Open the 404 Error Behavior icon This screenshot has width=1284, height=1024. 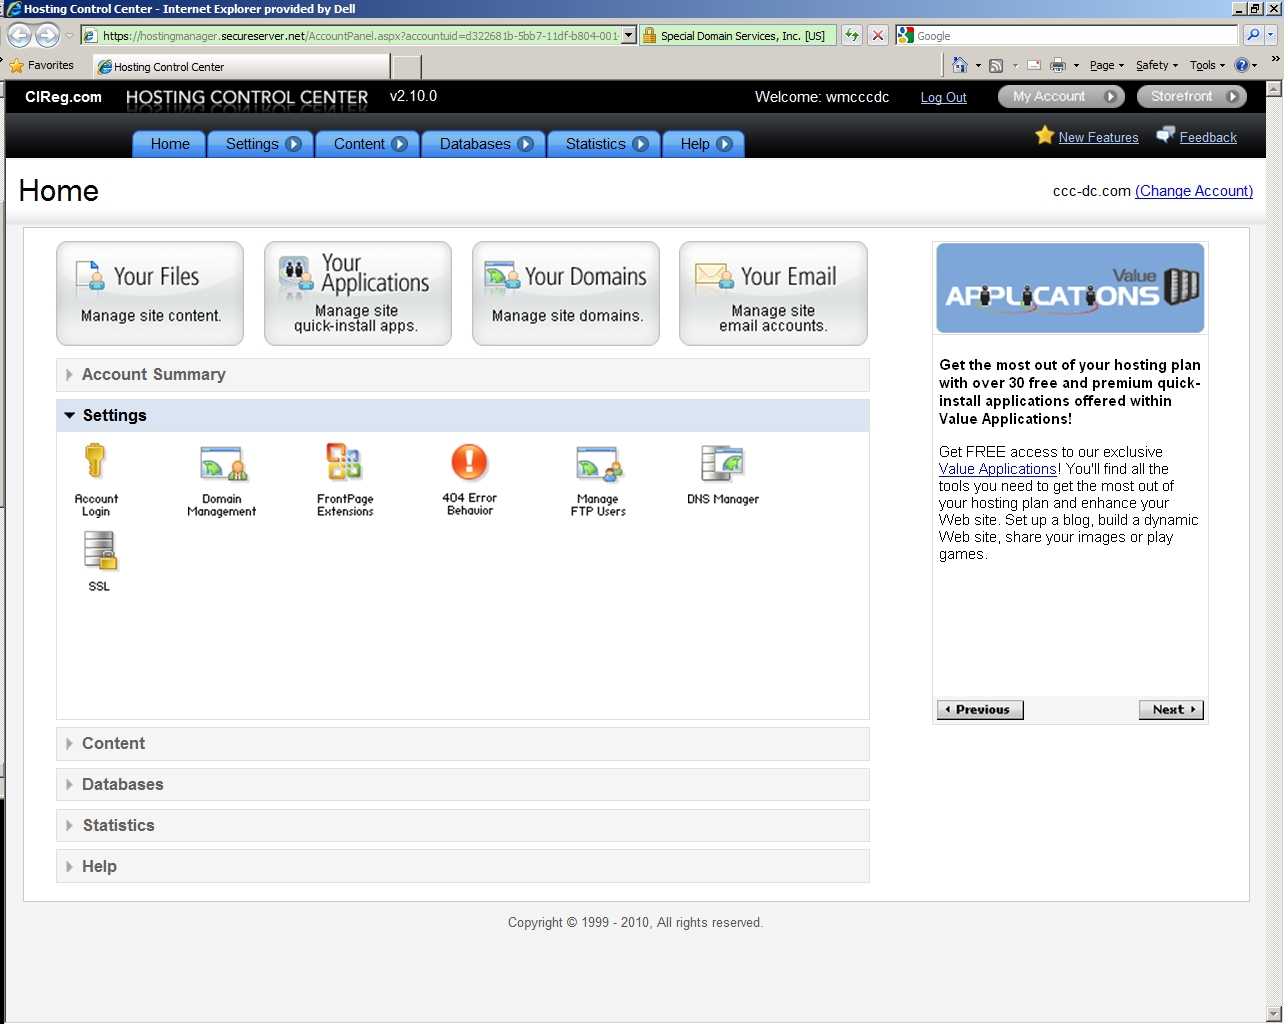(x=469, y=463)
